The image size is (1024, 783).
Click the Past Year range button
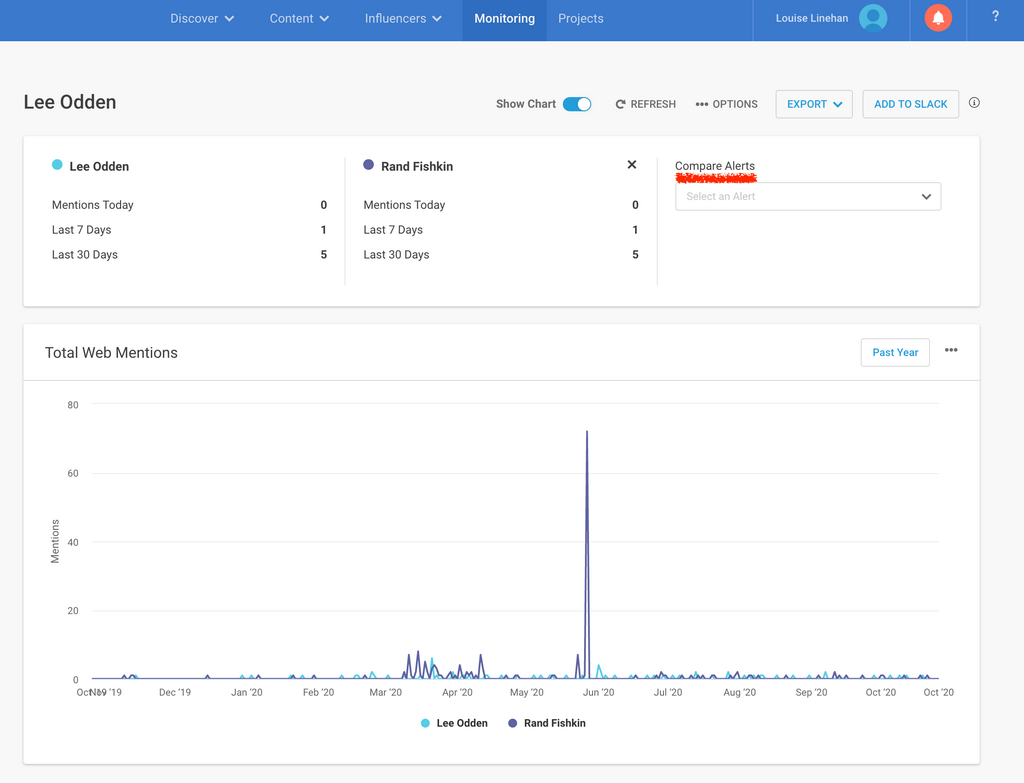click(x=895, y=352)
